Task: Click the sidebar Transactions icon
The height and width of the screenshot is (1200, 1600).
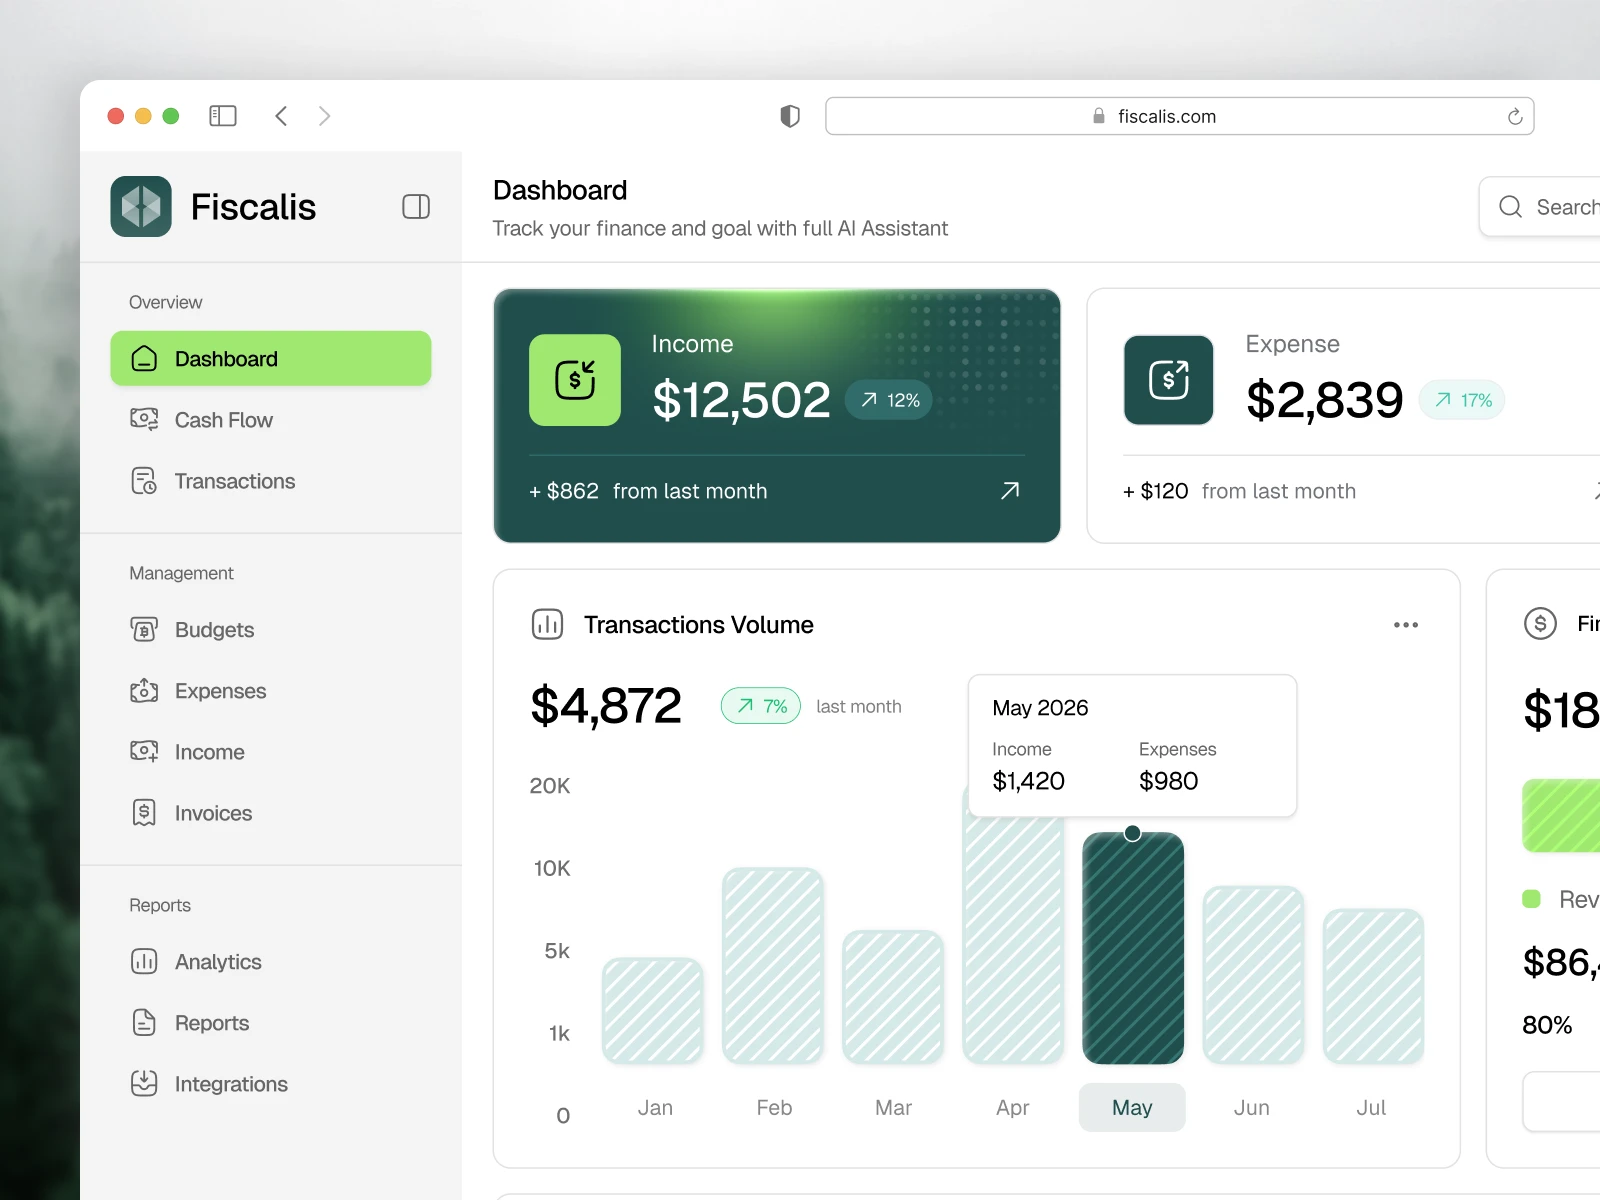Action: [144, 481]
